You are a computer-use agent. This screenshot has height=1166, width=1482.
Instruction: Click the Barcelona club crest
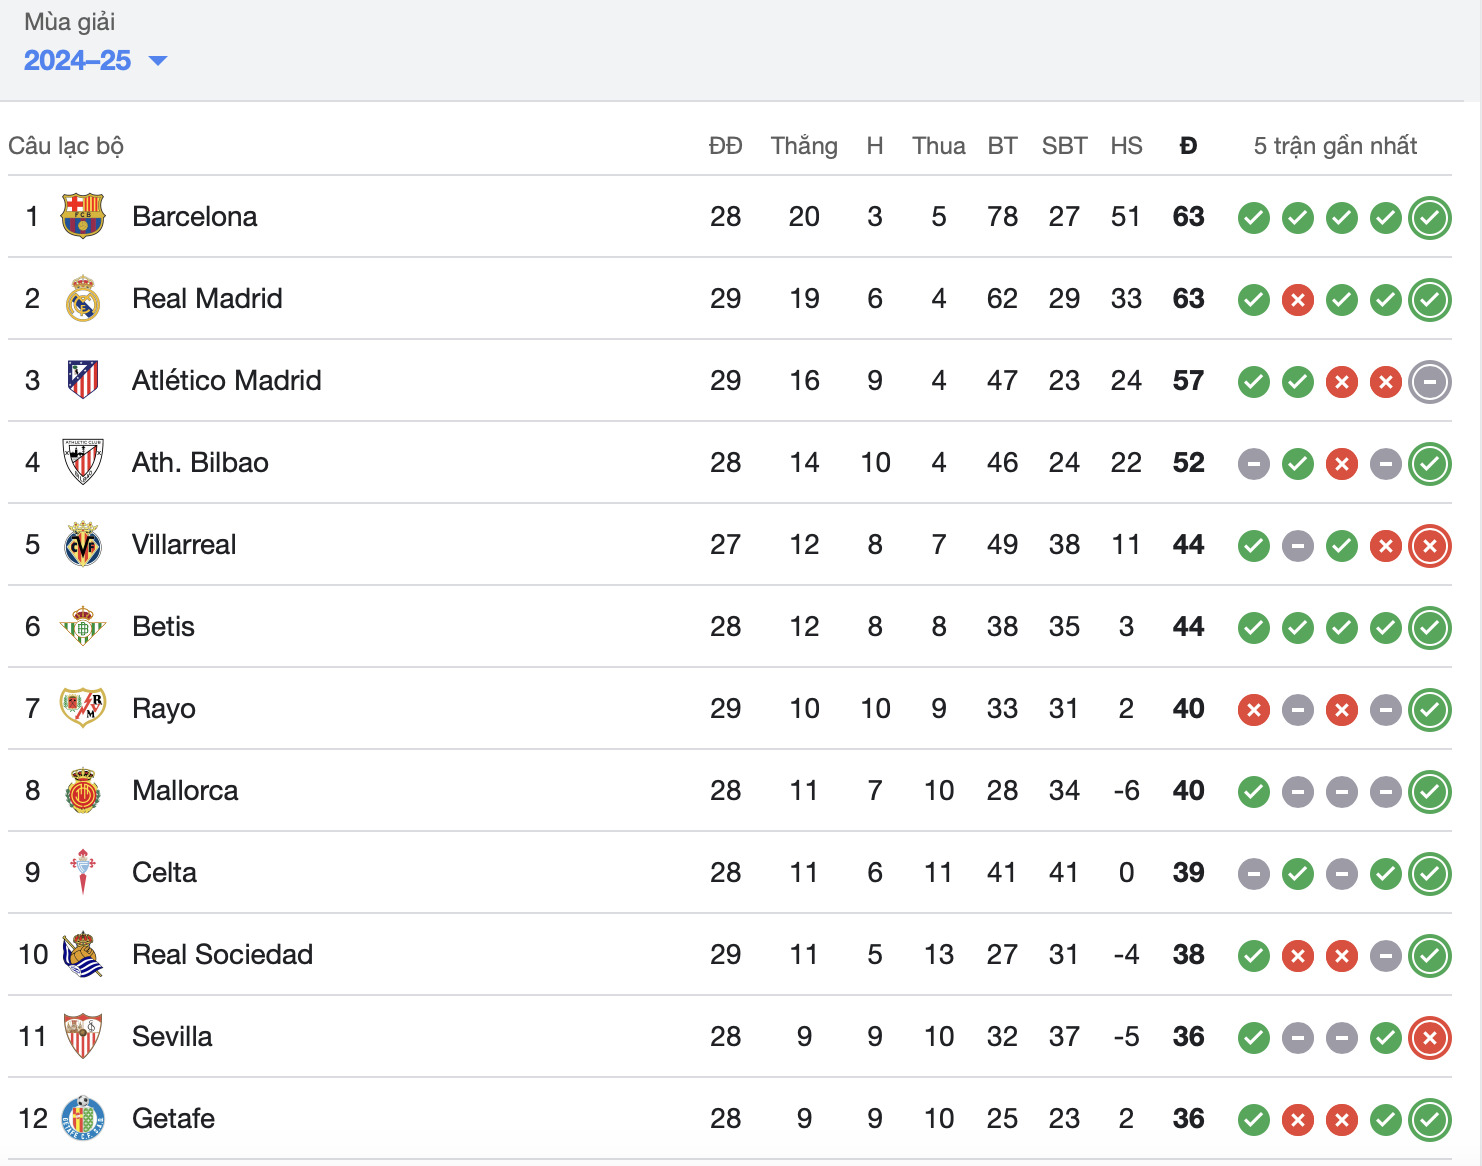click(x=83, y=216)
